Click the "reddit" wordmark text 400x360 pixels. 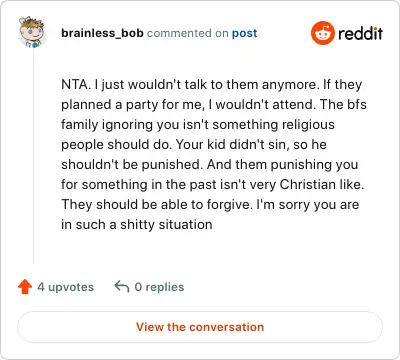tap(360, 33)
